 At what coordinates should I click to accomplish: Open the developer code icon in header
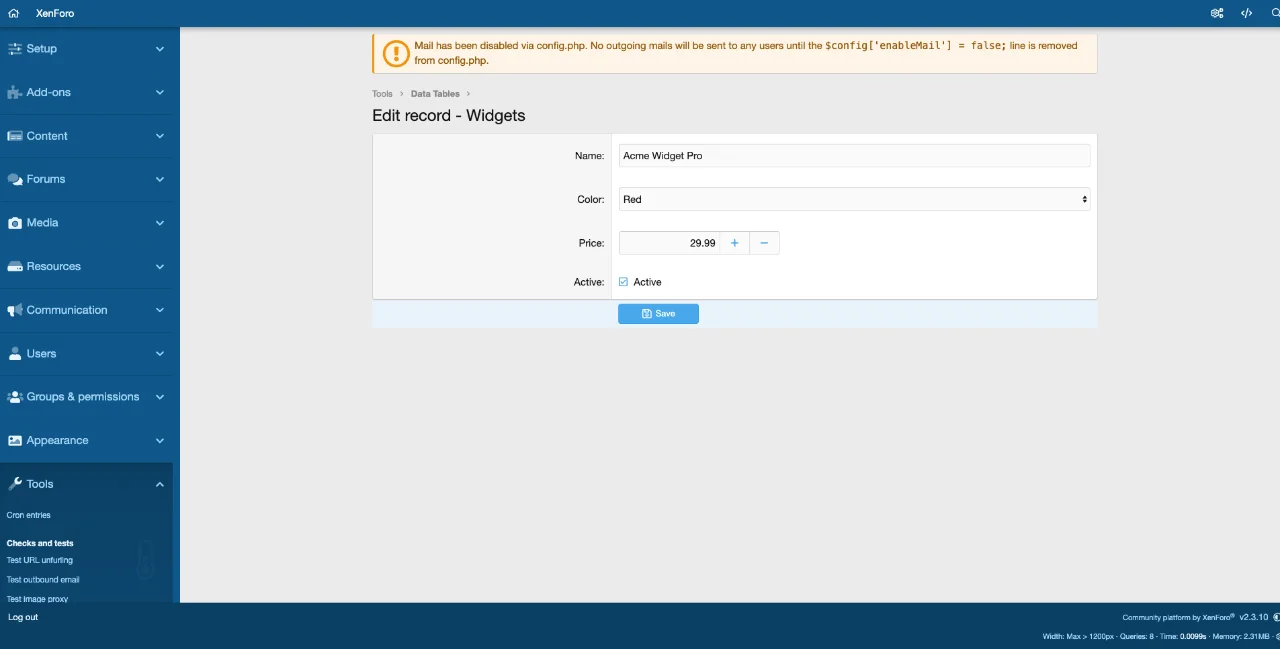1246,13
